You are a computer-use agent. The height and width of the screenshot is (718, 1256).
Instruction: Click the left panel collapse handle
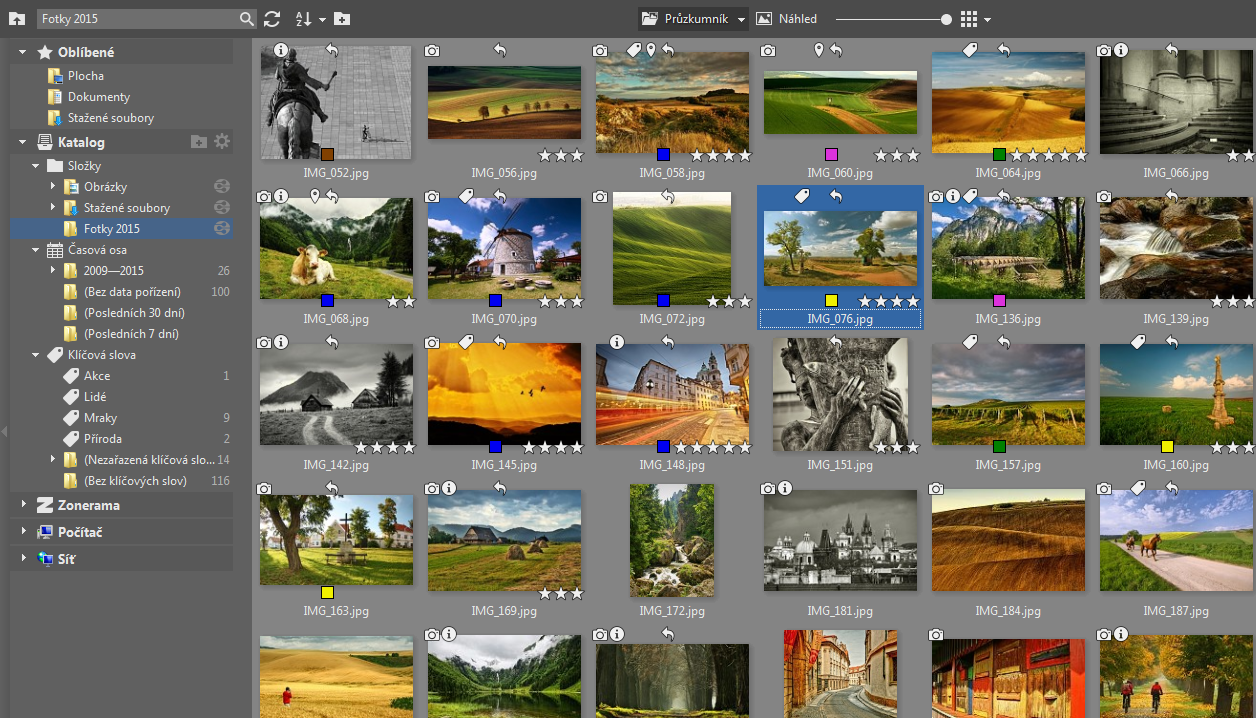(4, 432)
